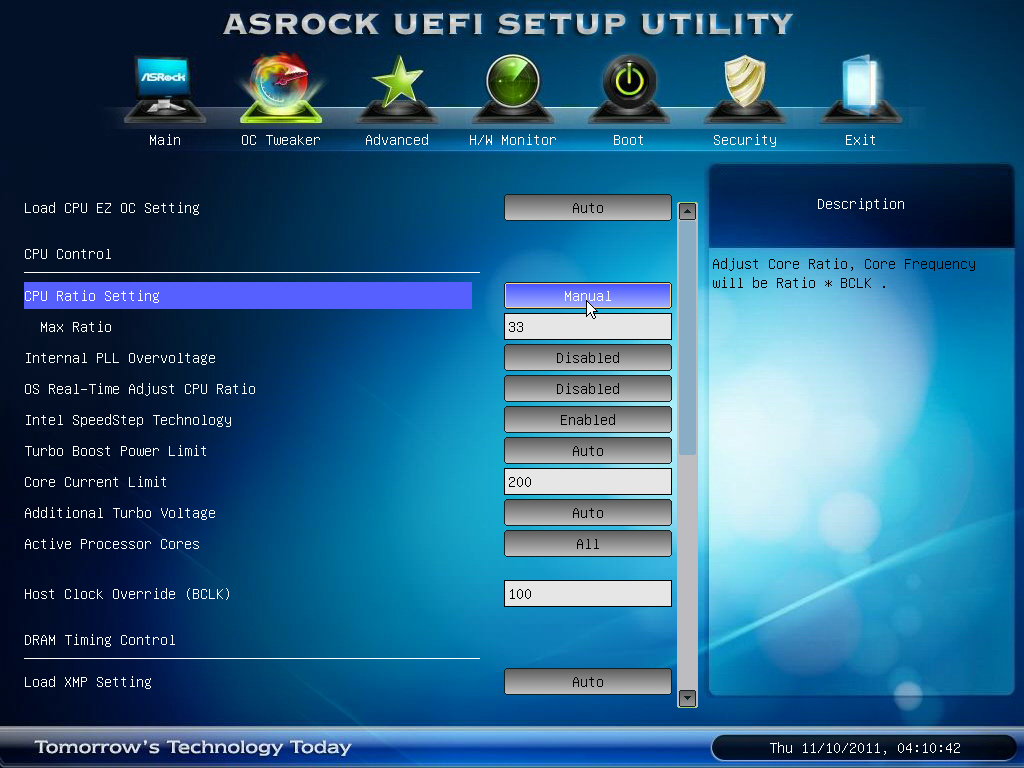Open the Security shield icon
Image resolution: width=1024 pixels, height=768 pixels.
pos(744,89)
